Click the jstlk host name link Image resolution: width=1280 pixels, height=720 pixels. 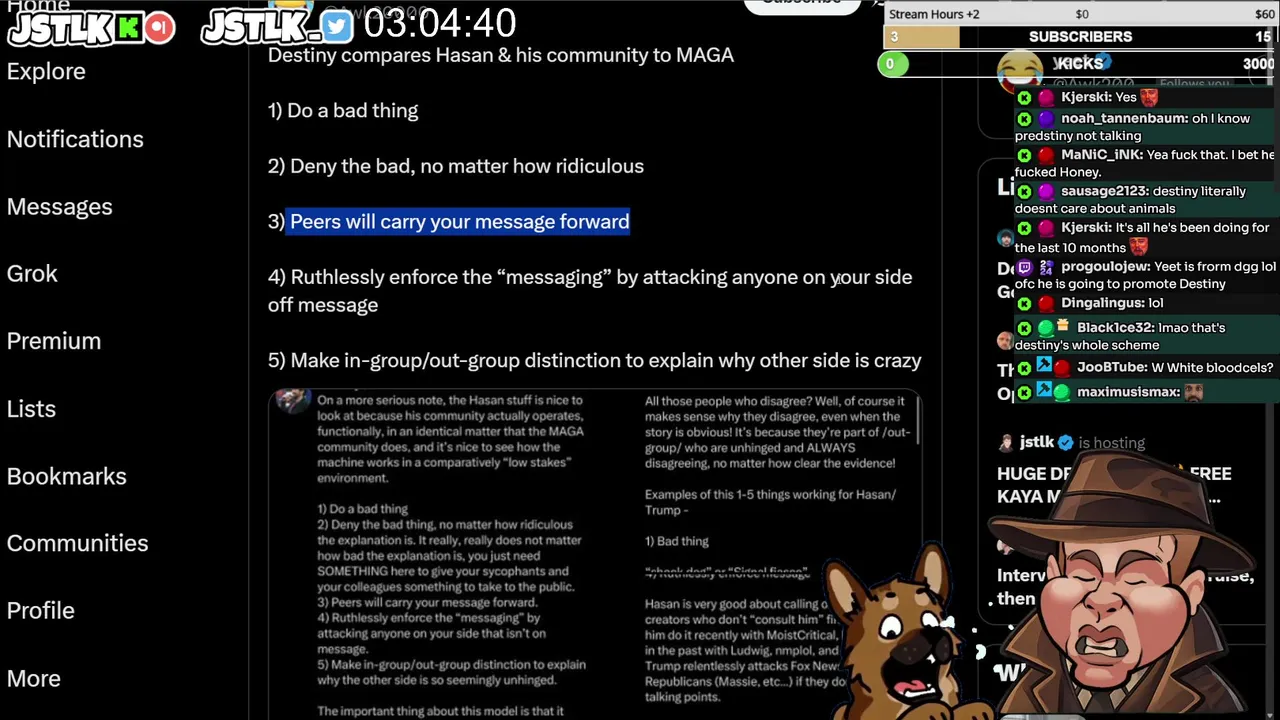tap(1037, 442)
